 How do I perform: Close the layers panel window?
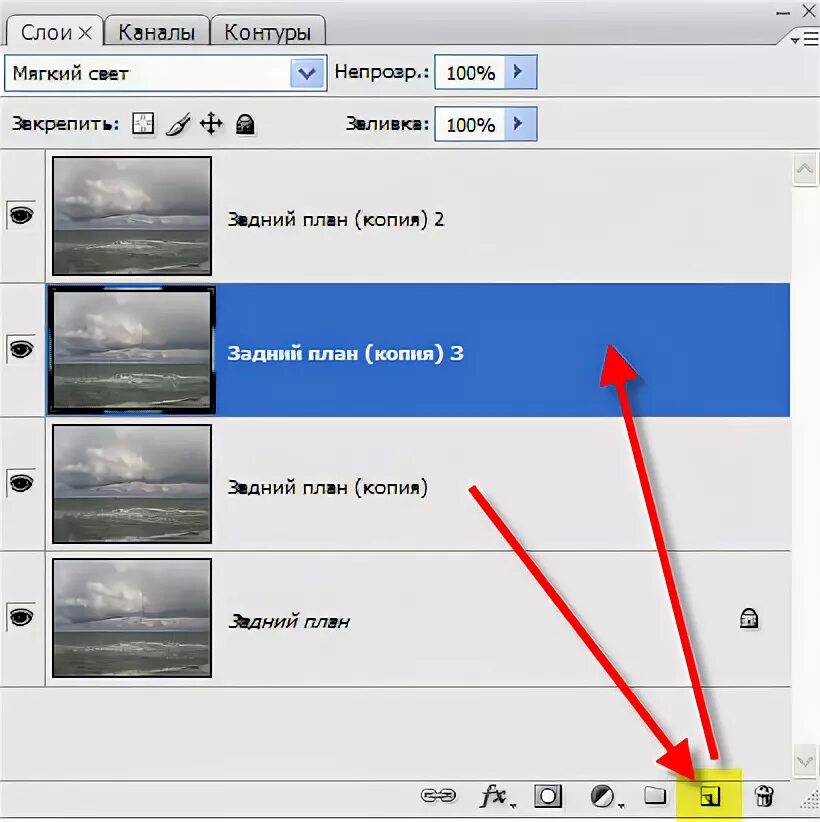click(810, 10)
